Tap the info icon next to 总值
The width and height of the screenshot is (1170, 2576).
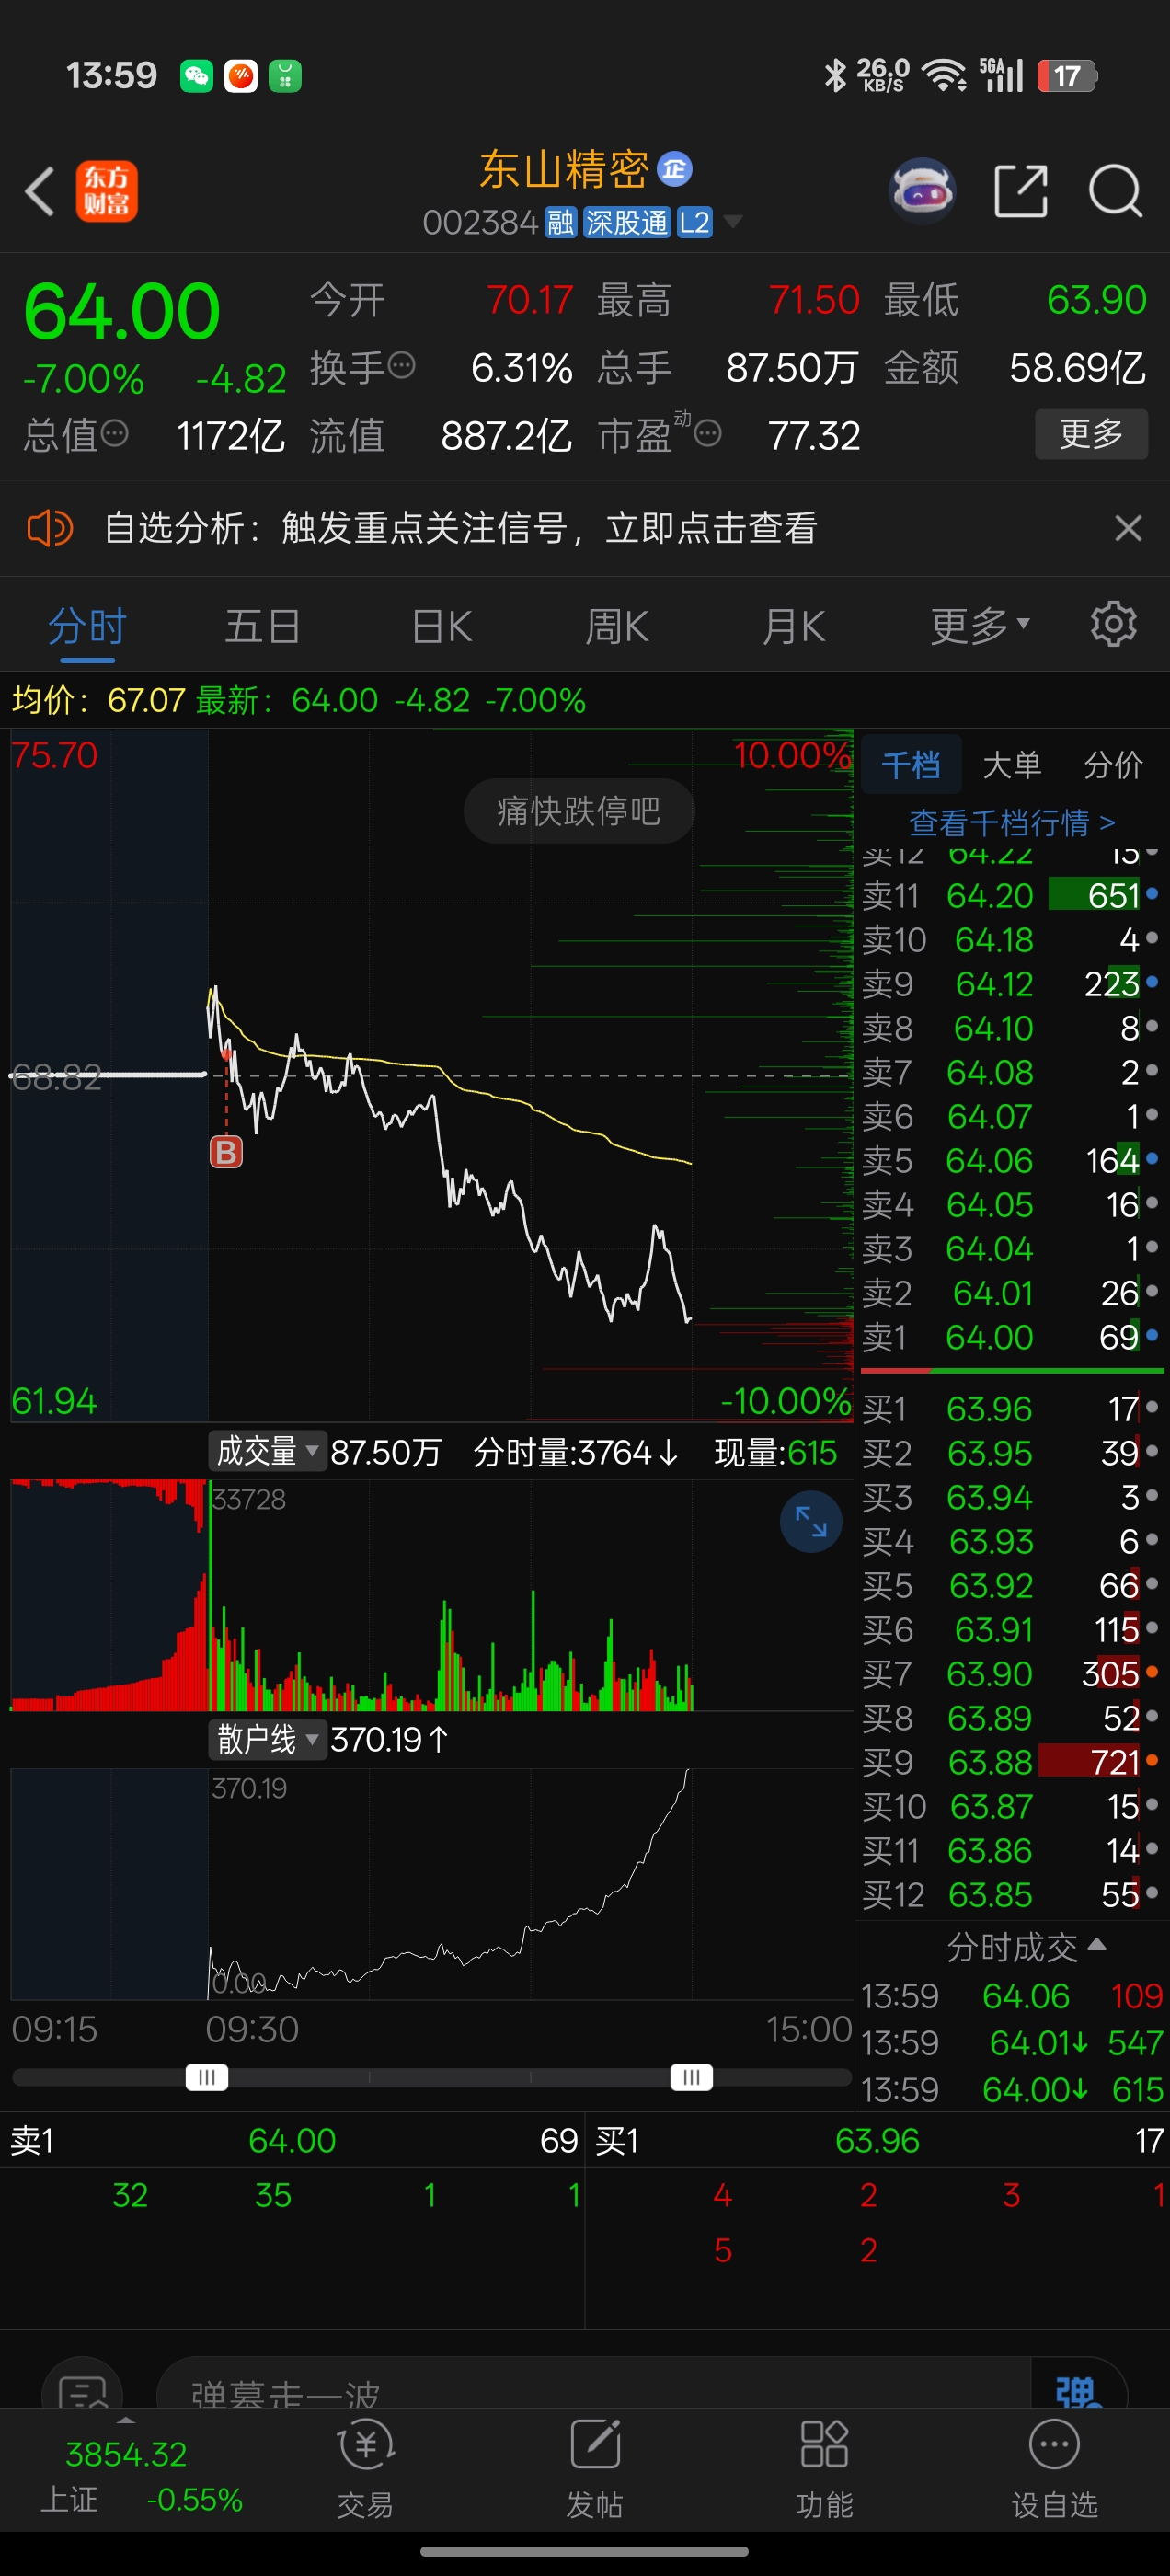(x=115, y=434)
